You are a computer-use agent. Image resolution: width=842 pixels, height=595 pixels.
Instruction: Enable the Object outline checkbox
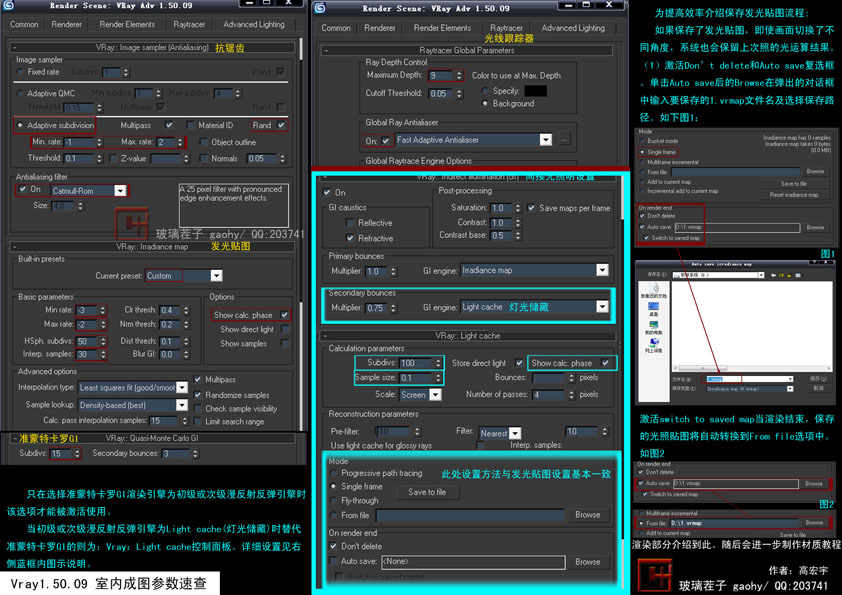pos(203,142)
